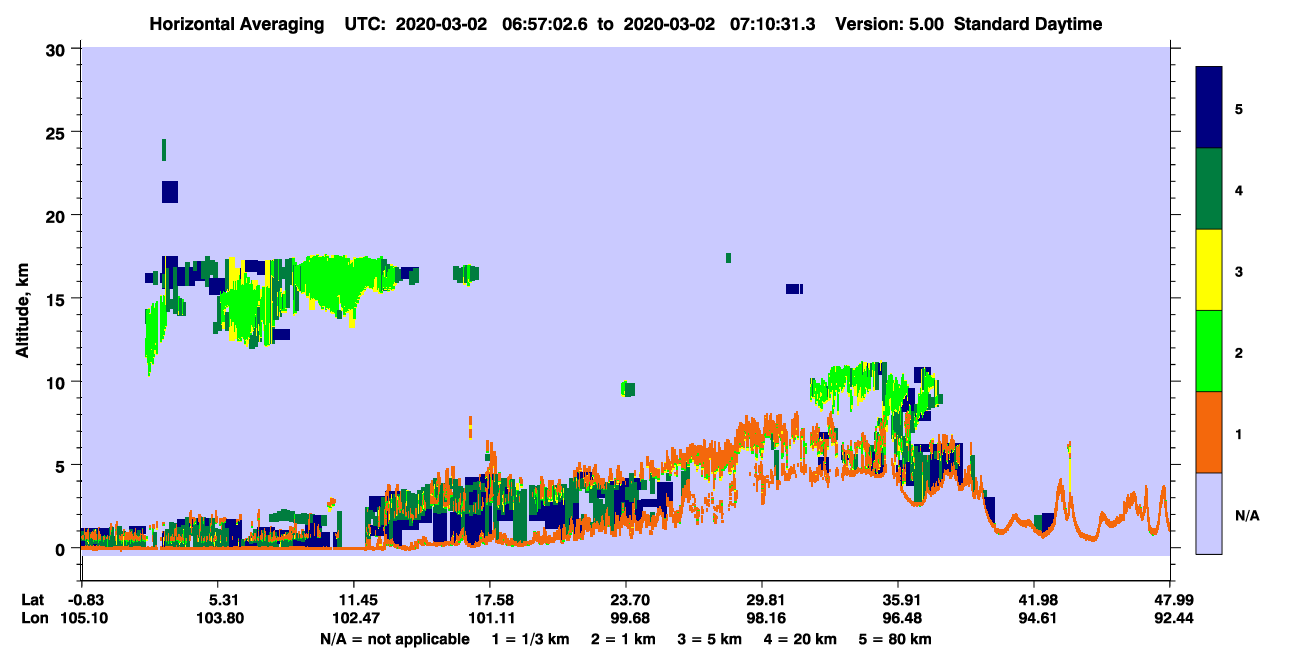Click the 10 km altitude tick label
Viewport: 1300px width, 667px height.
(58, 382)
